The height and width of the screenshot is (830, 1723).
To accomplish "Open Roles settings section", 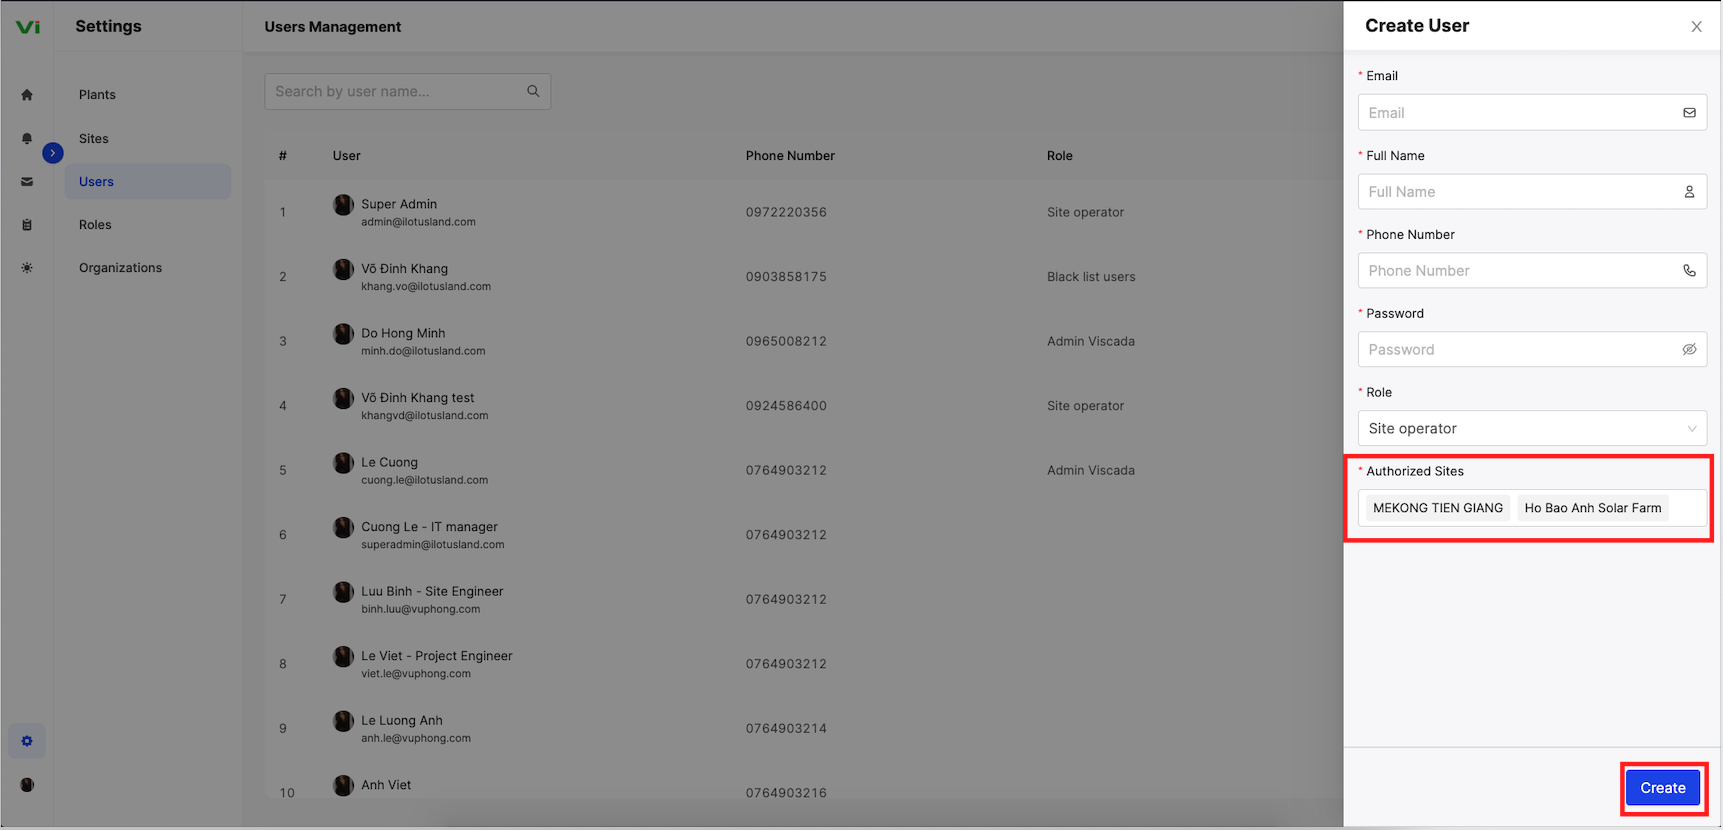I will pos(95,225).
